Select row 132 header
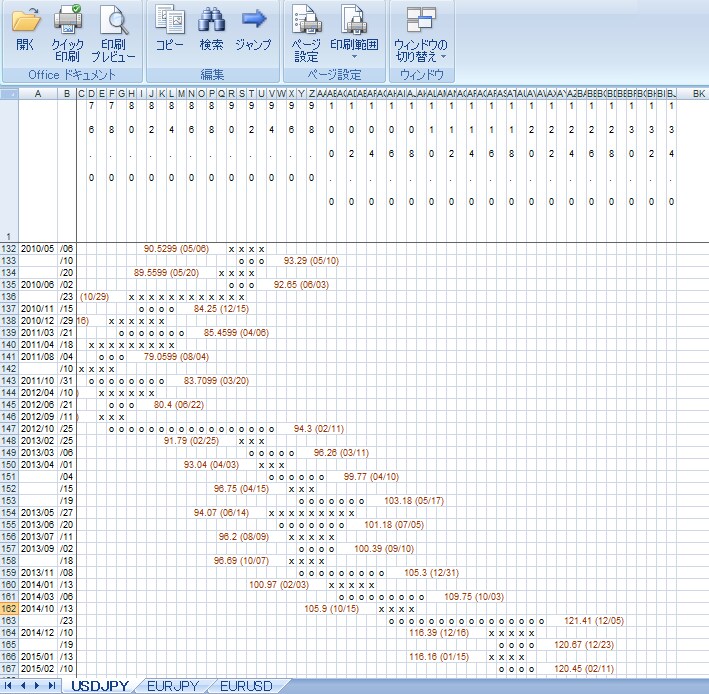Viewport: 709px width, 694px height. point(9,249)
